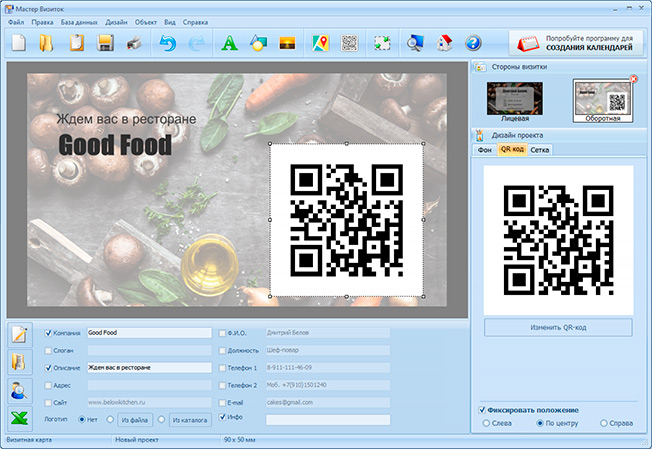Add text with green A icon
This screenshot has width=652, height=449.
click(230, 43)
